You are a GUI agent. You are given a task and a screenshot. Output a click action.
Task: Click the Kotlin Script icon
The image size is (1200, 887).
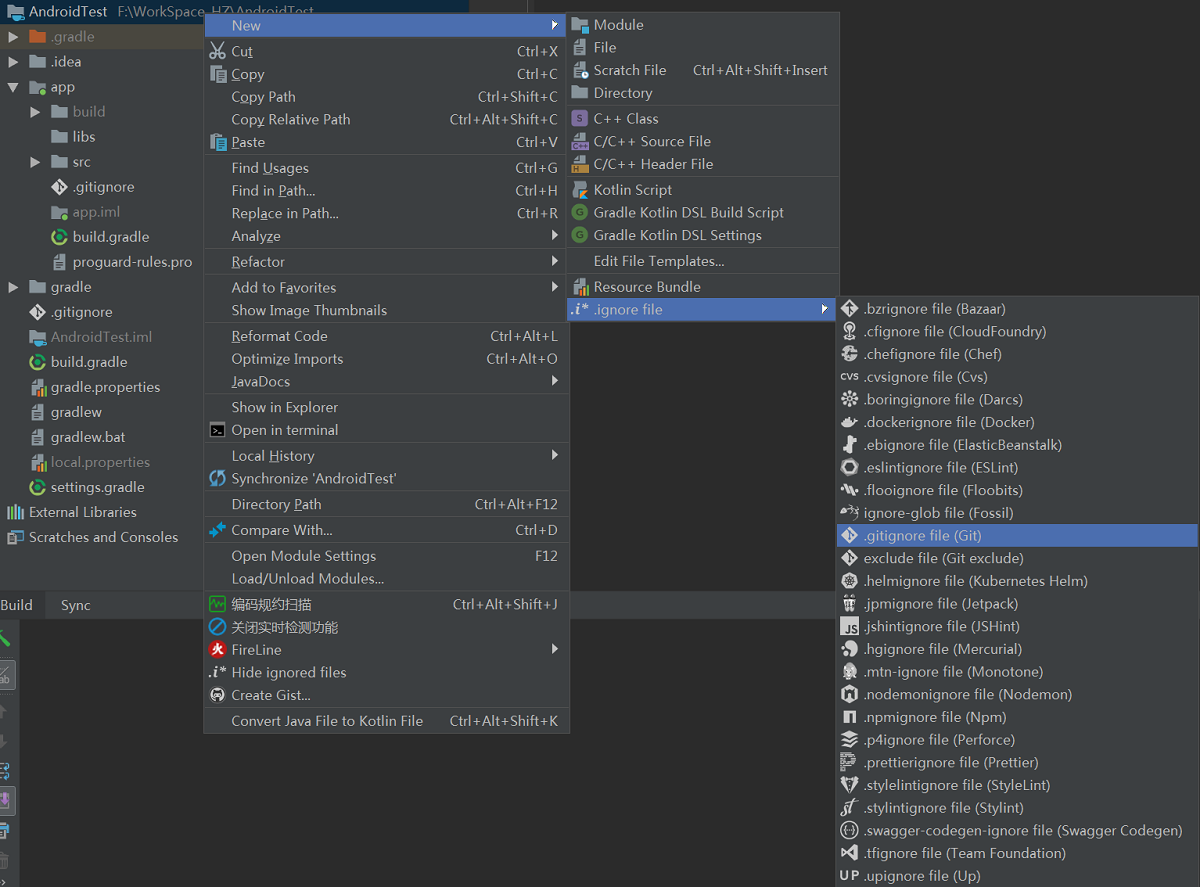(x=580, y=190)
